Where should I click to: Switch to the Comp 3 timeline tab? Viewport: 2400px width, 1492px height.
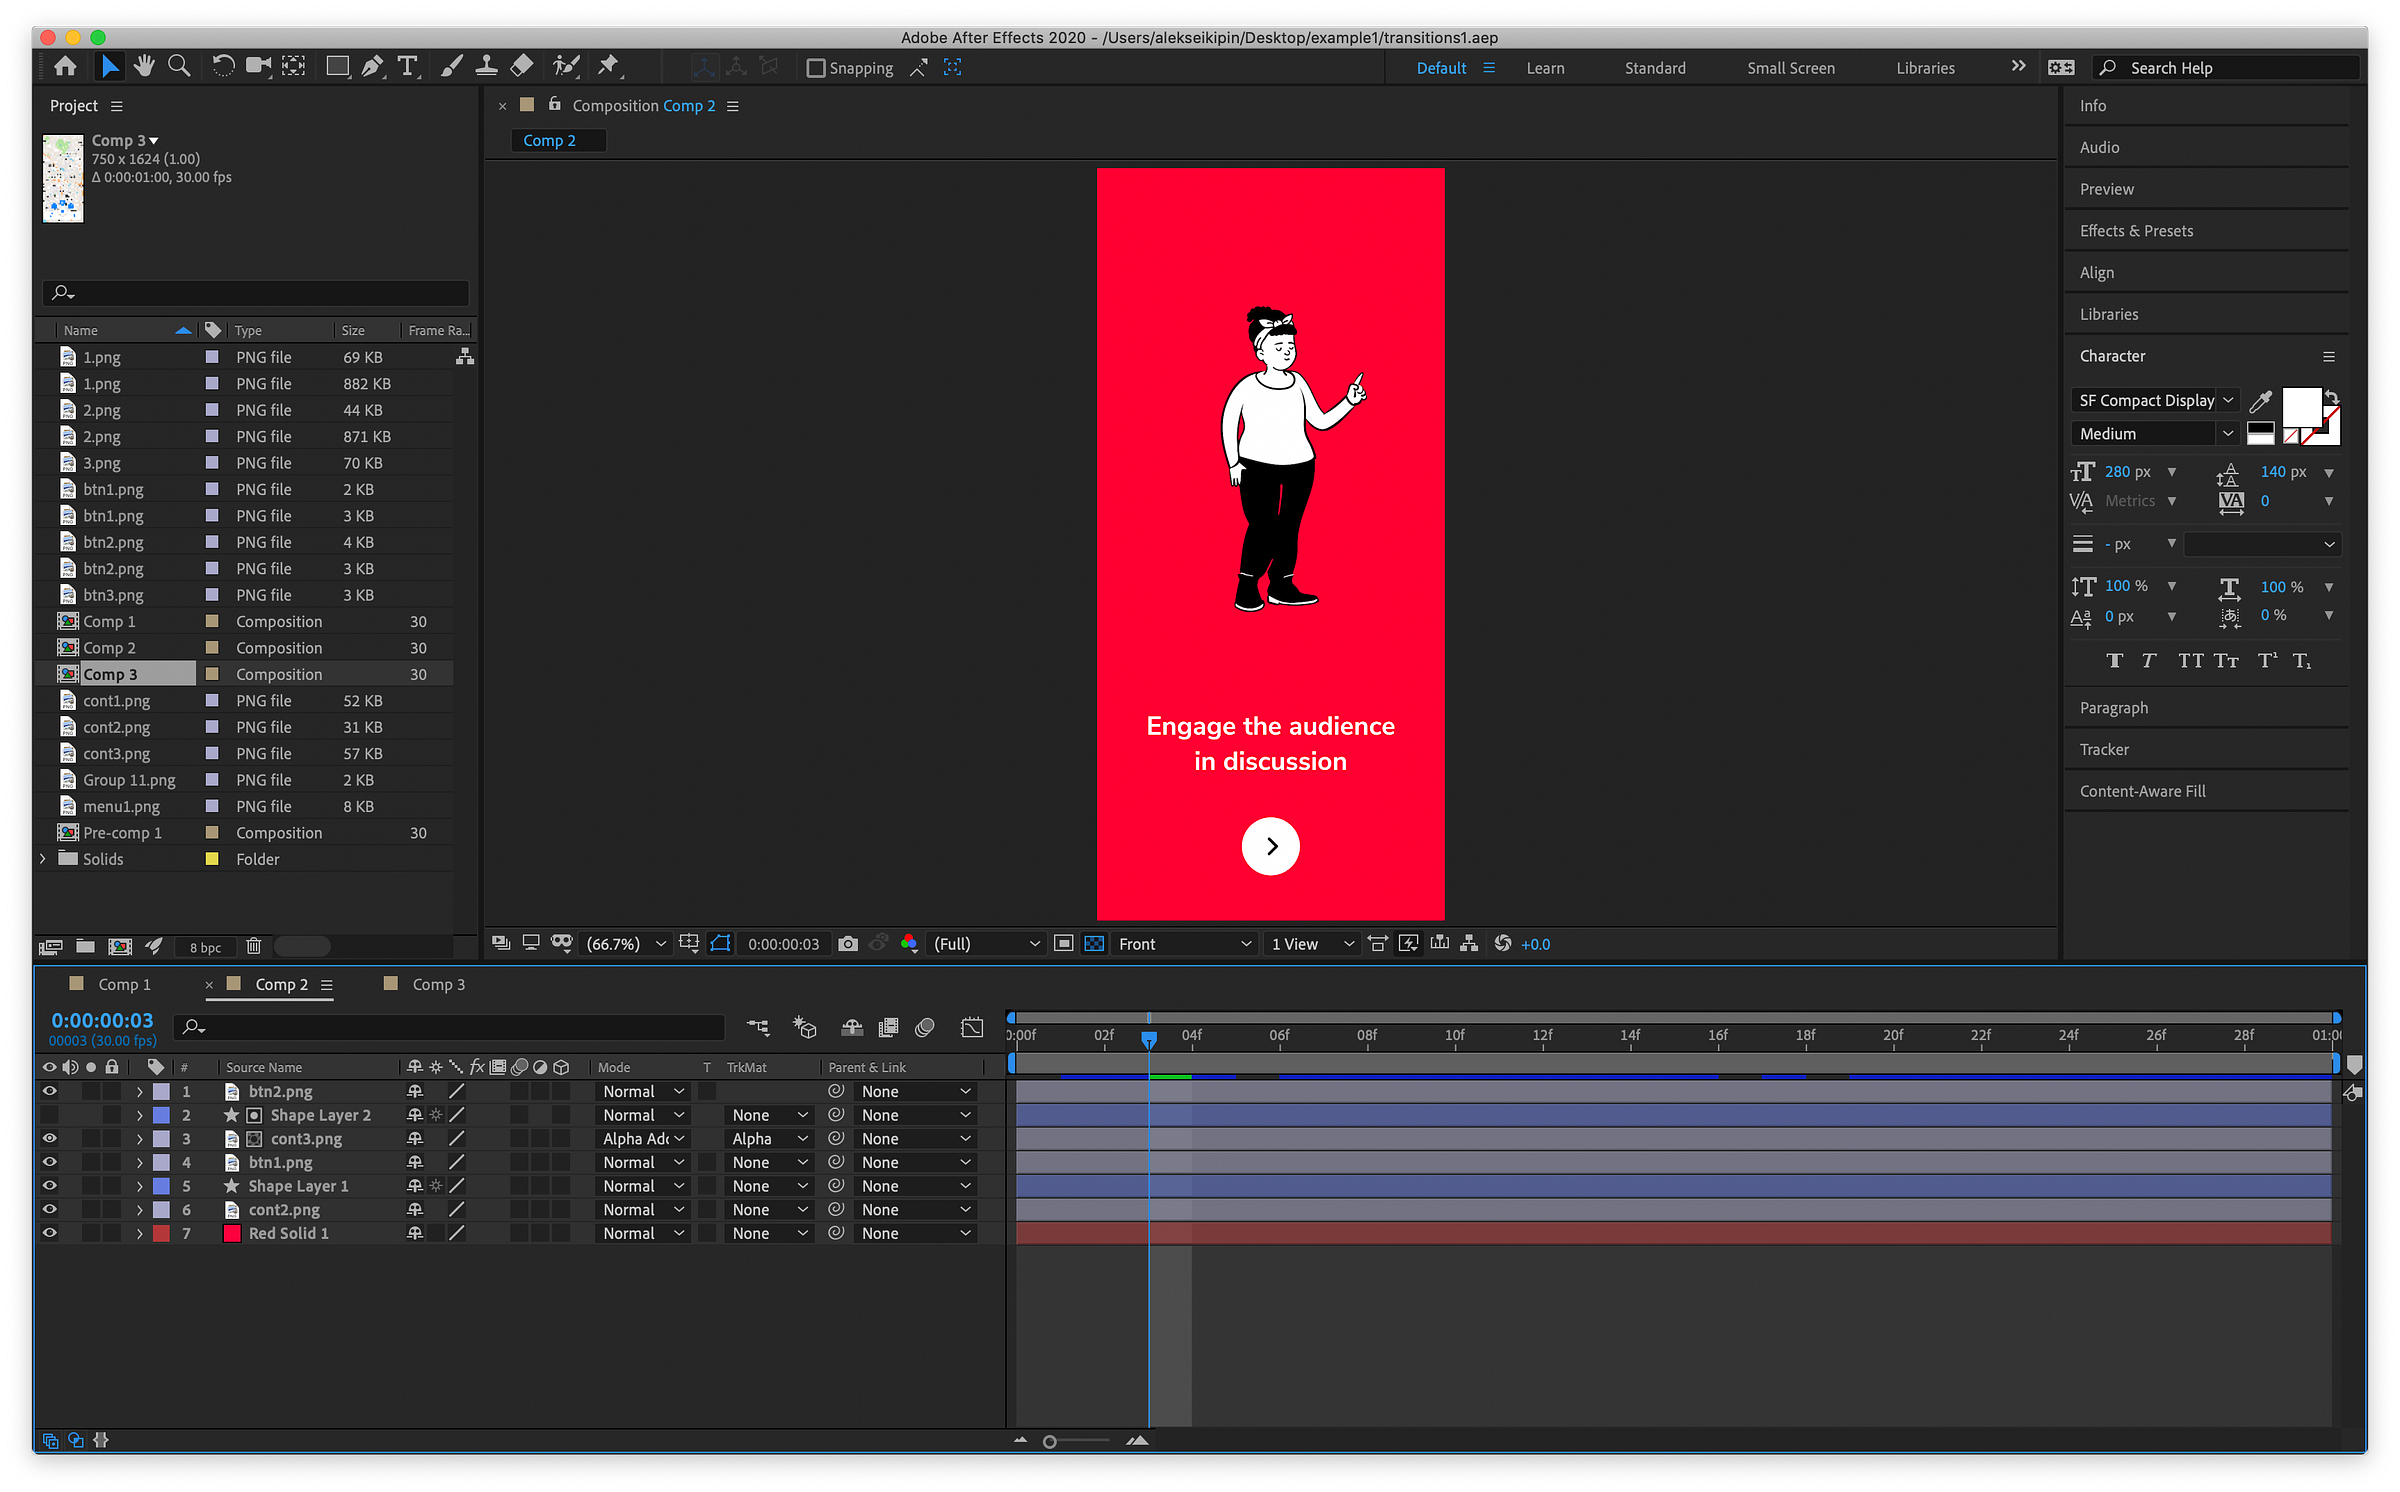click(438, 984)
